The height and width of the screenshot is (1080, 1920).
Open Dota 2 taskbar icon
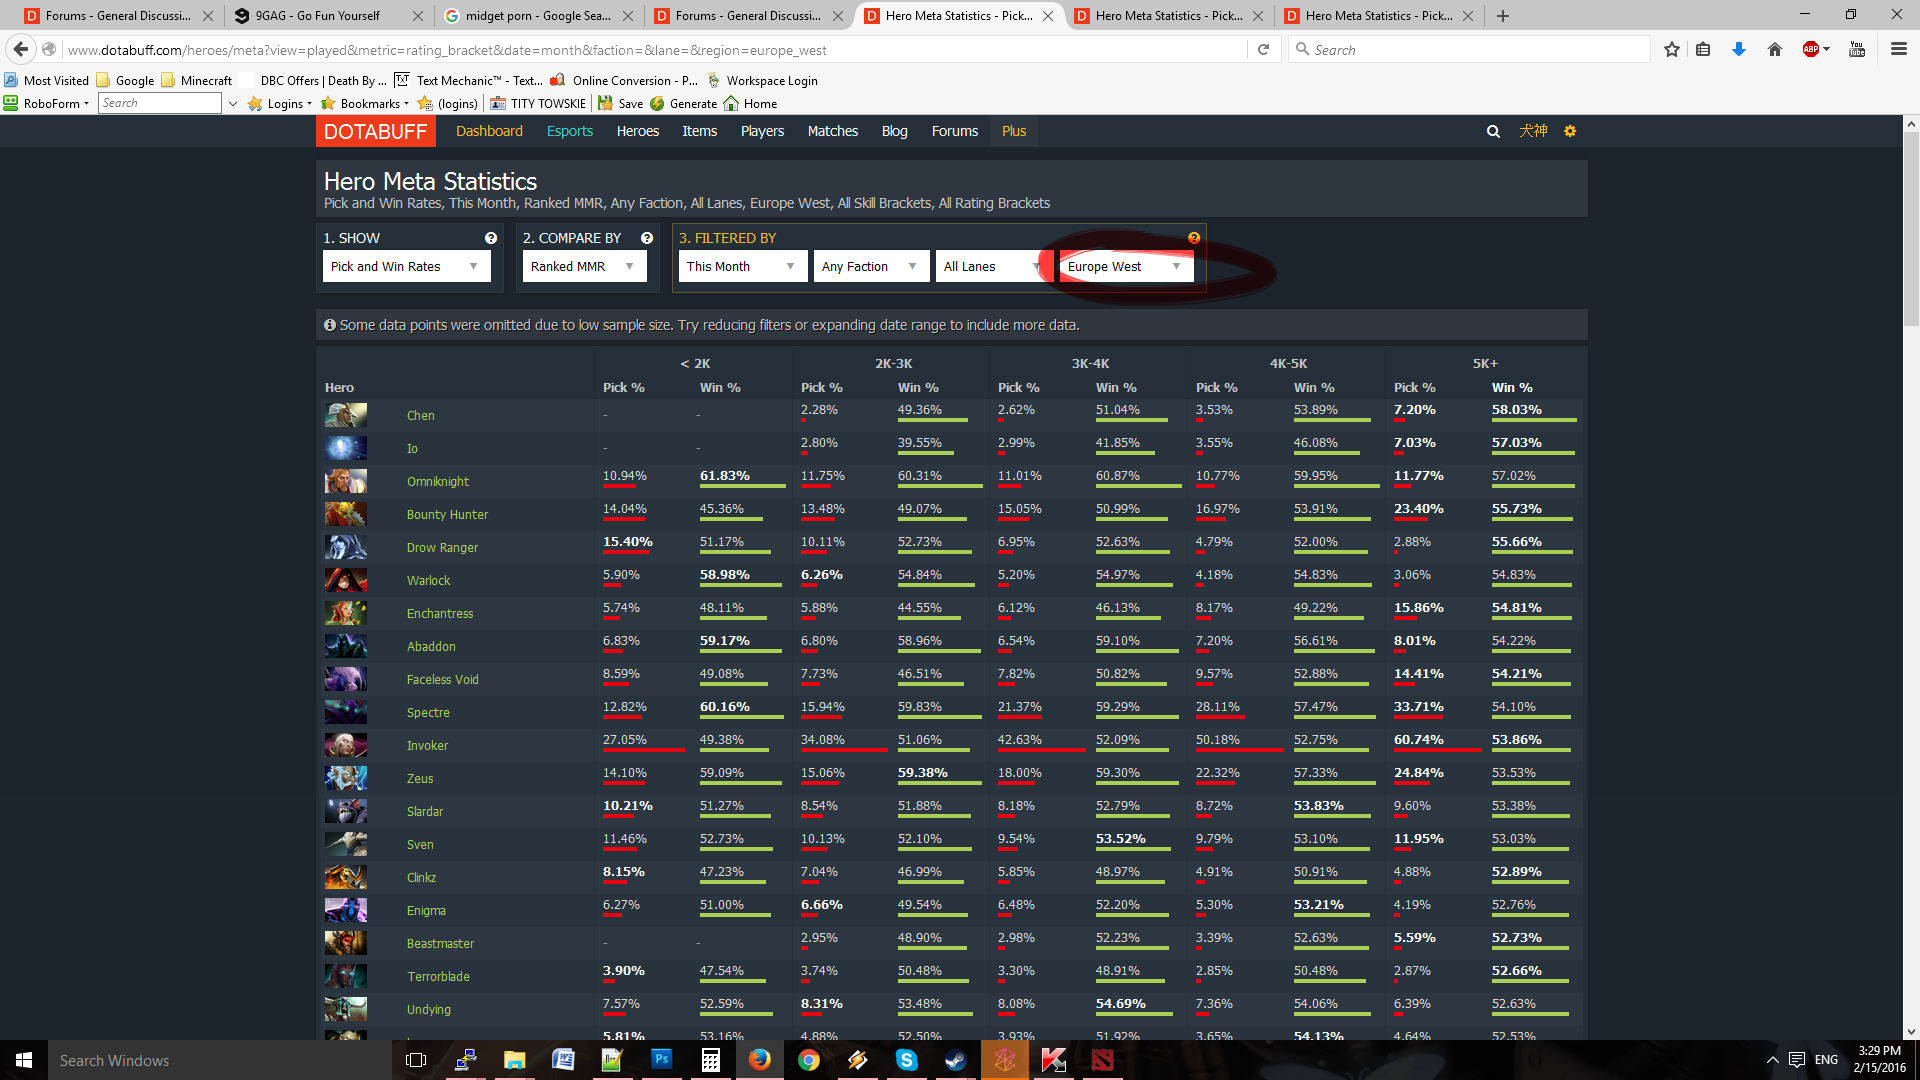point(1103,1060)
